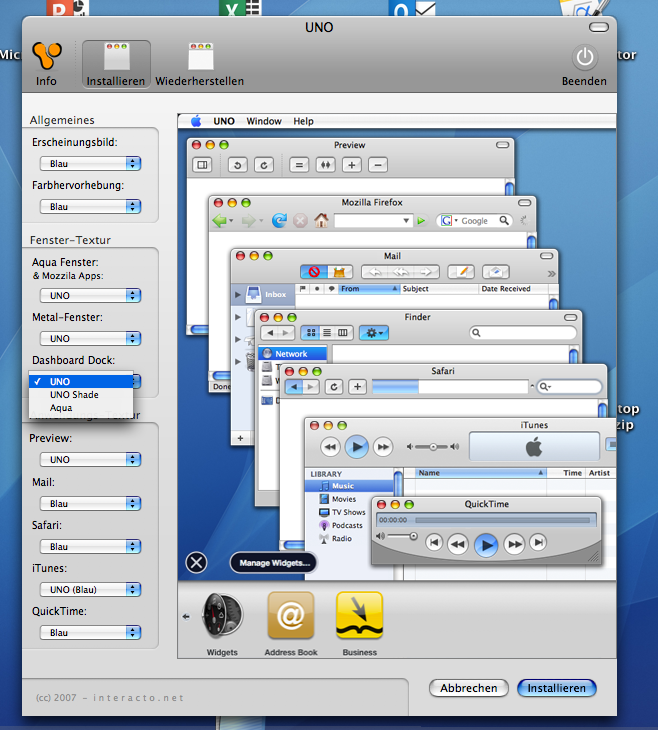Open the UNO menu in preview menu bar

tap(224, 121)
